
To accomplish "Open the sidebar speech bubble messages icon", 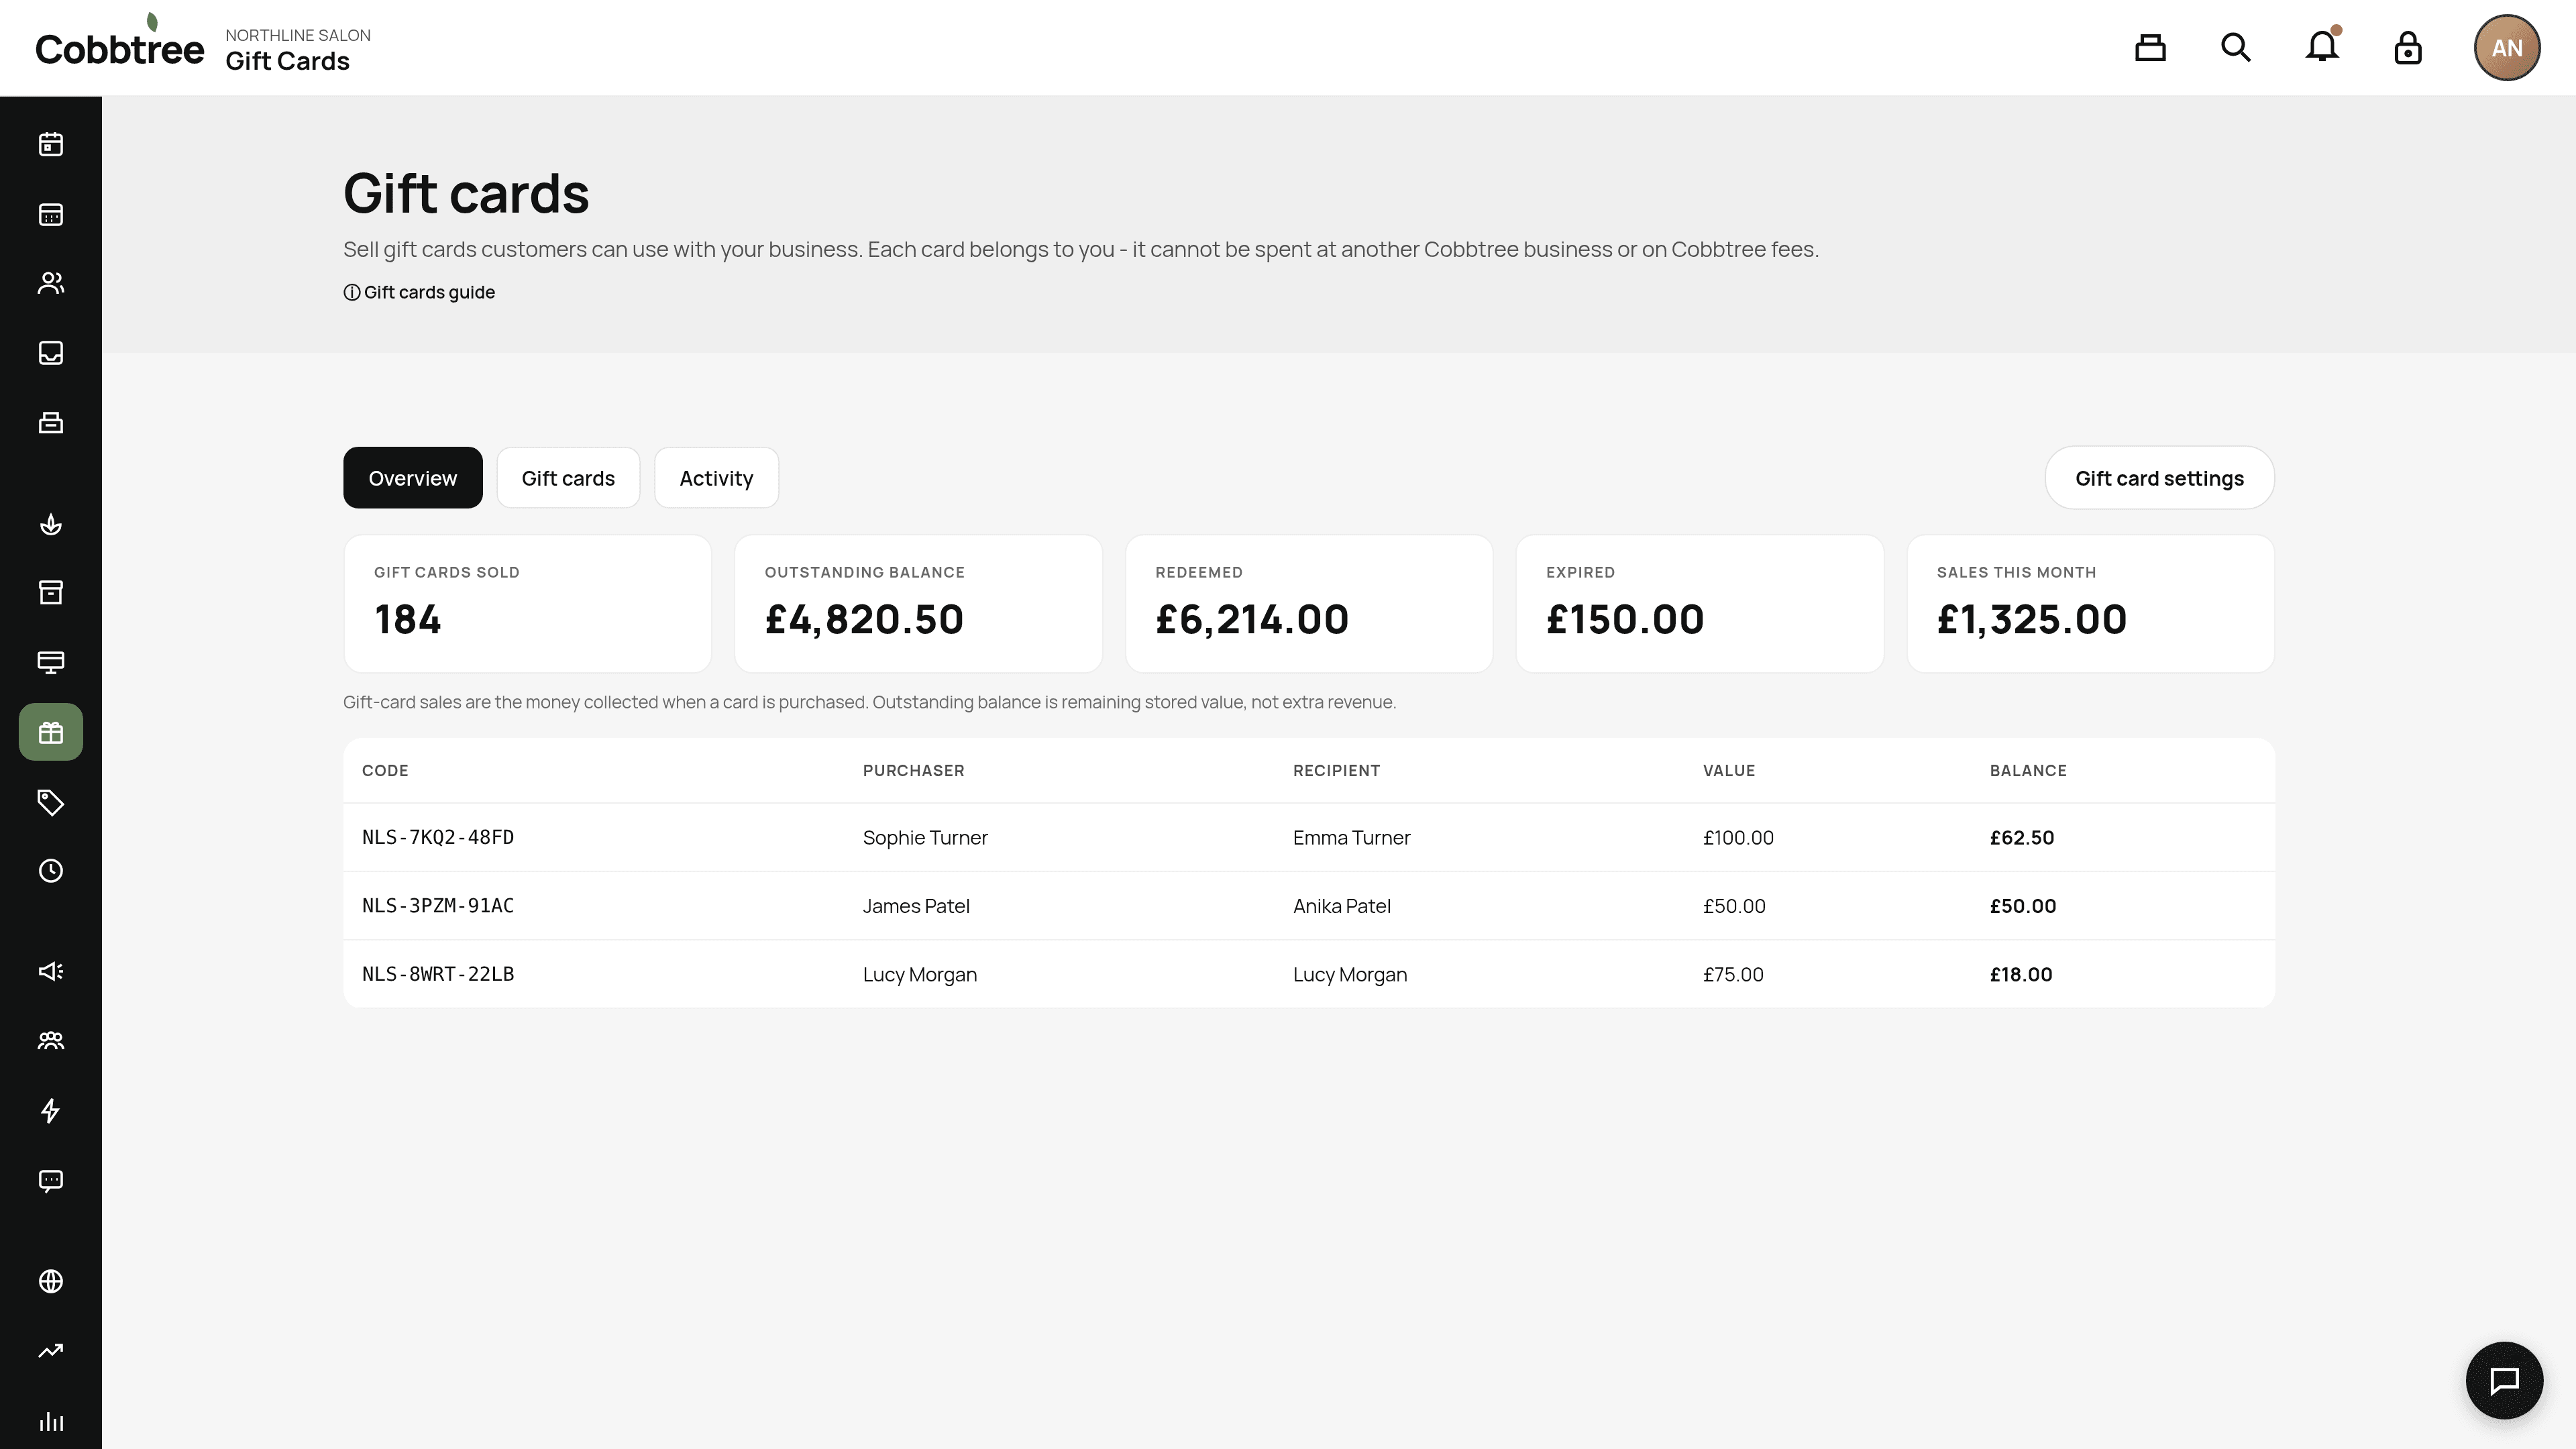I will [x=51, y=1181].
